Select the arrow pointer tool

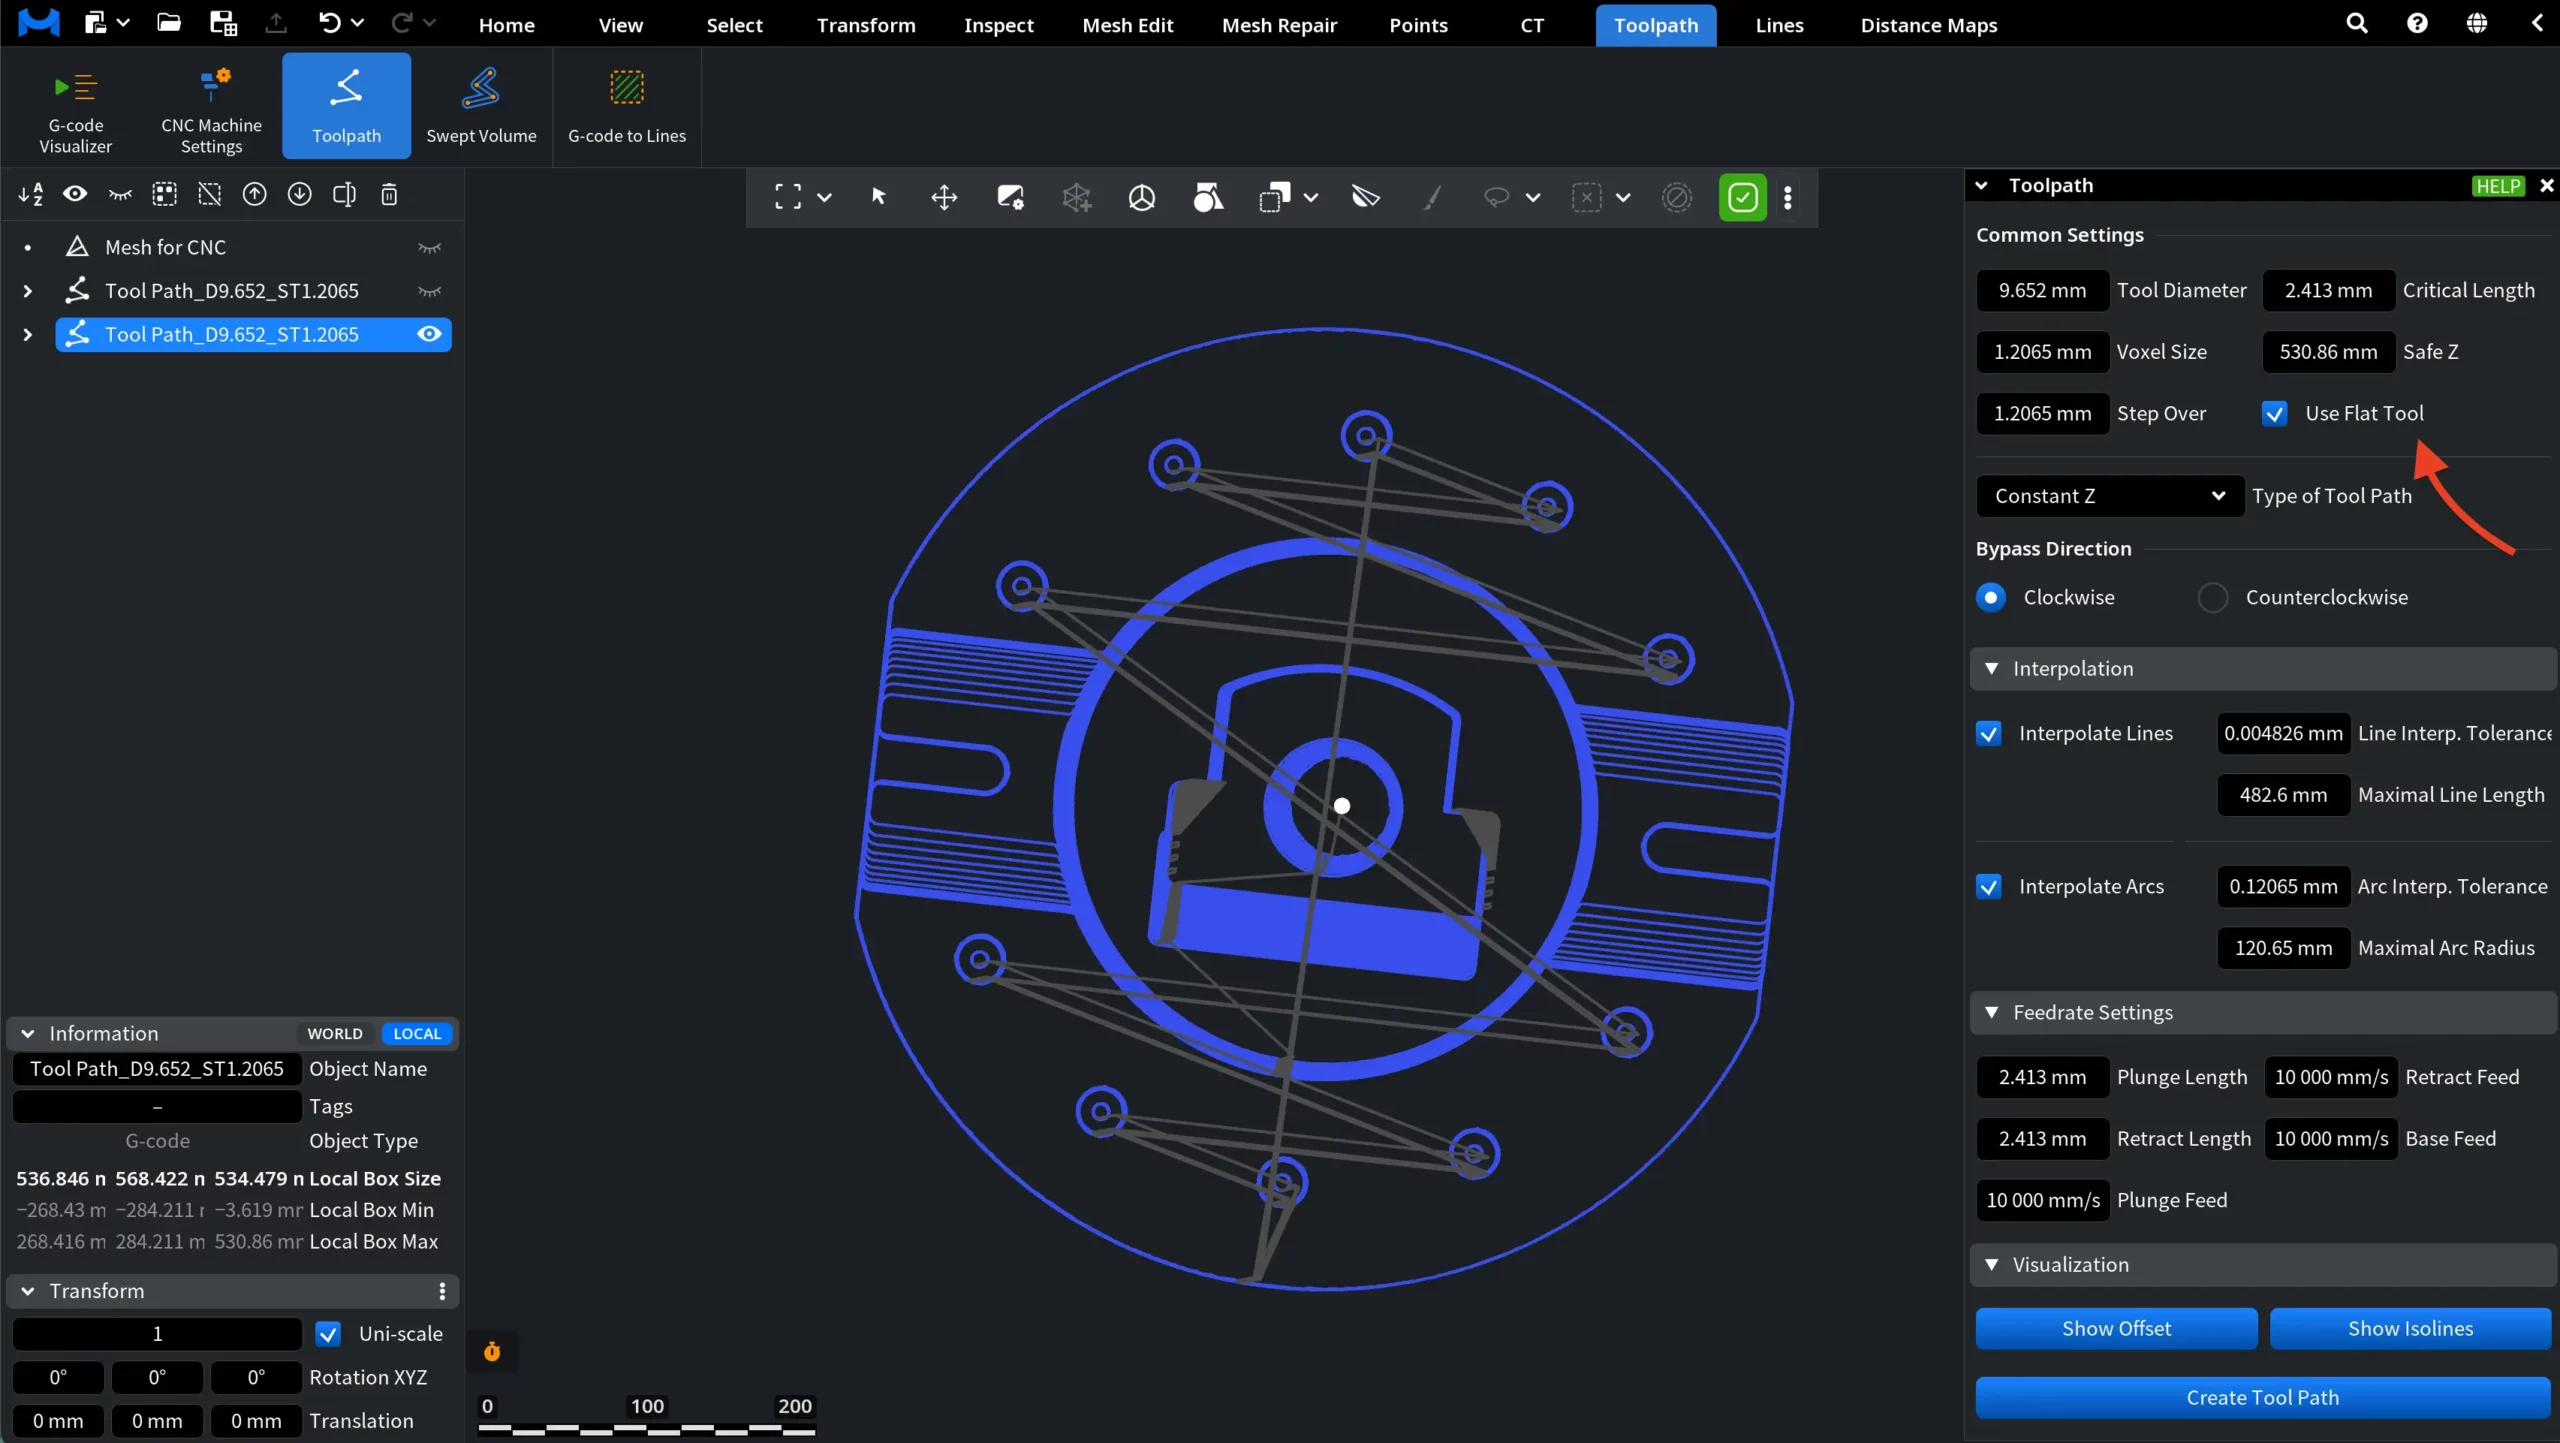(879, 197)
